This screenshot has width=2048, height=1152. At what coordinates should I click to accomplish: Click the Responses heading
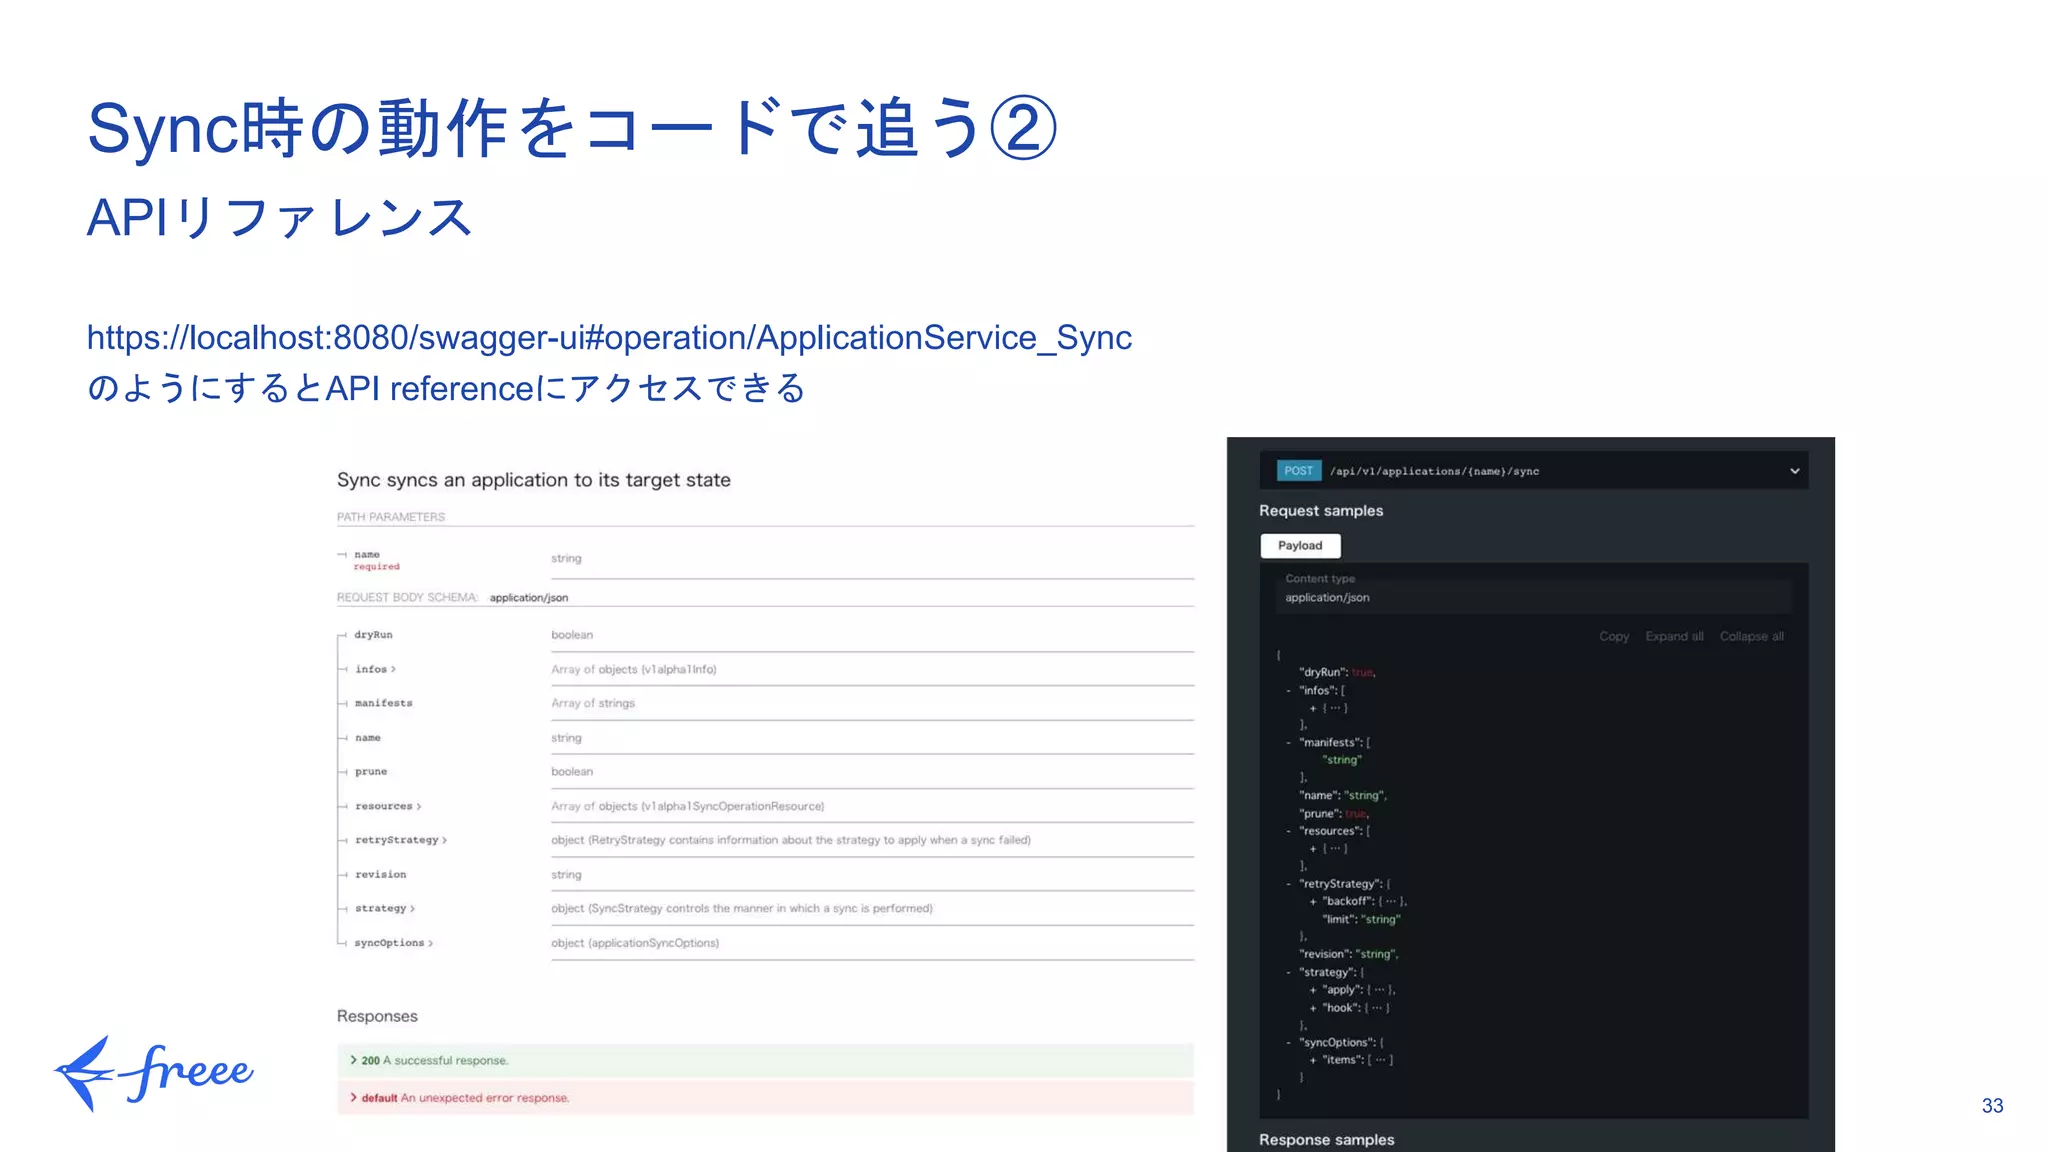[377, 1016]
